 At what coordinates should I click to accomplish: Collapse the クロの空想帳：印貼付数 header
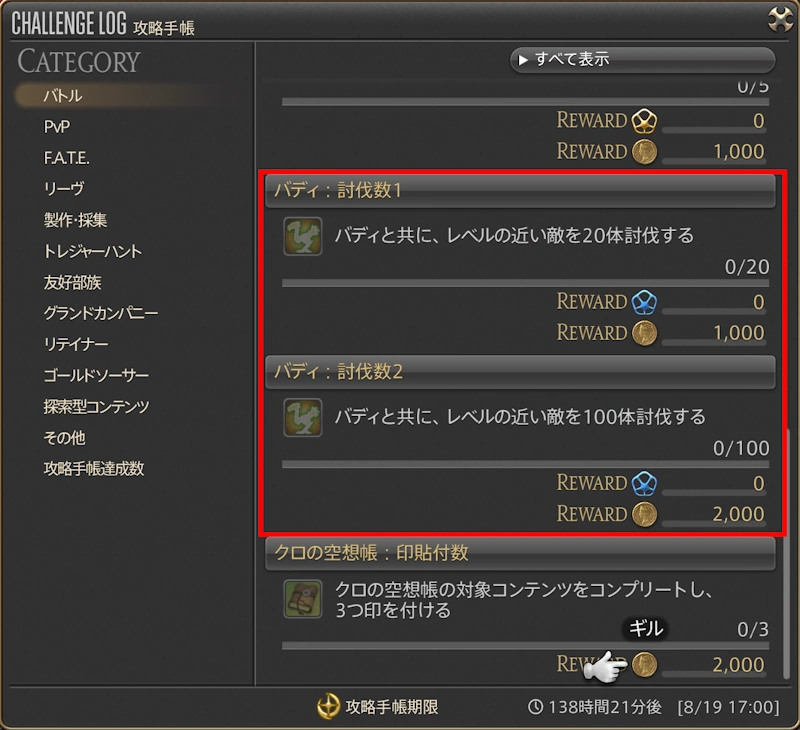(520, 553)
